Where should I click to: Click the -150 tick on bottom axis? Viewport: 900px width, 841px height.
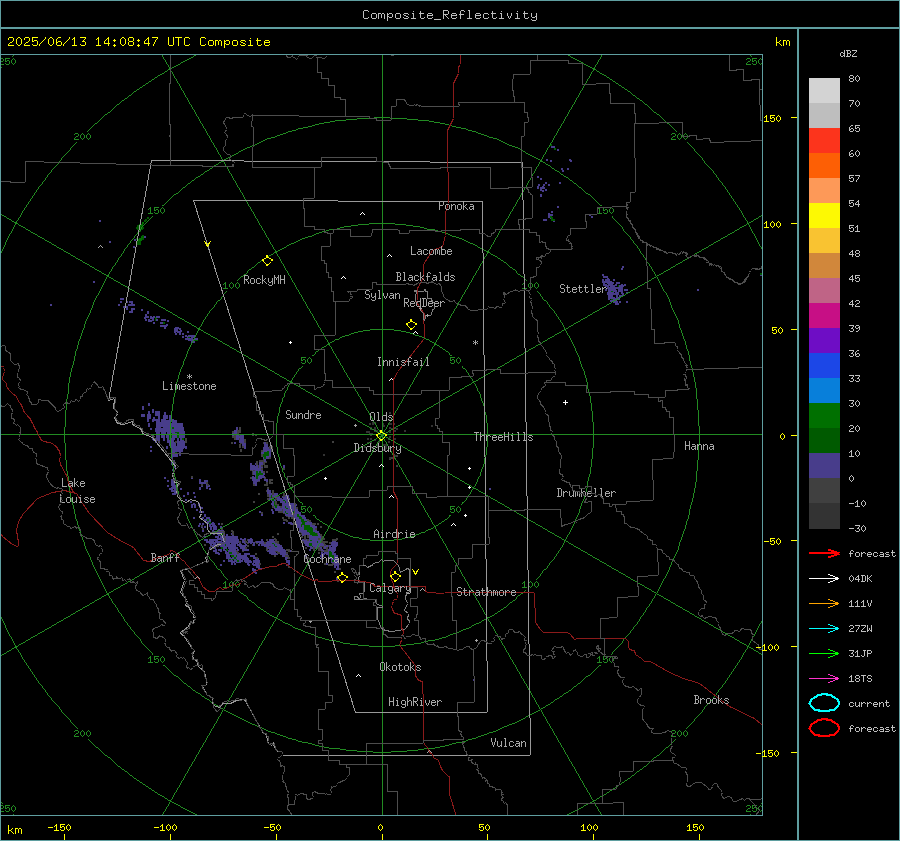coord(59,827)
